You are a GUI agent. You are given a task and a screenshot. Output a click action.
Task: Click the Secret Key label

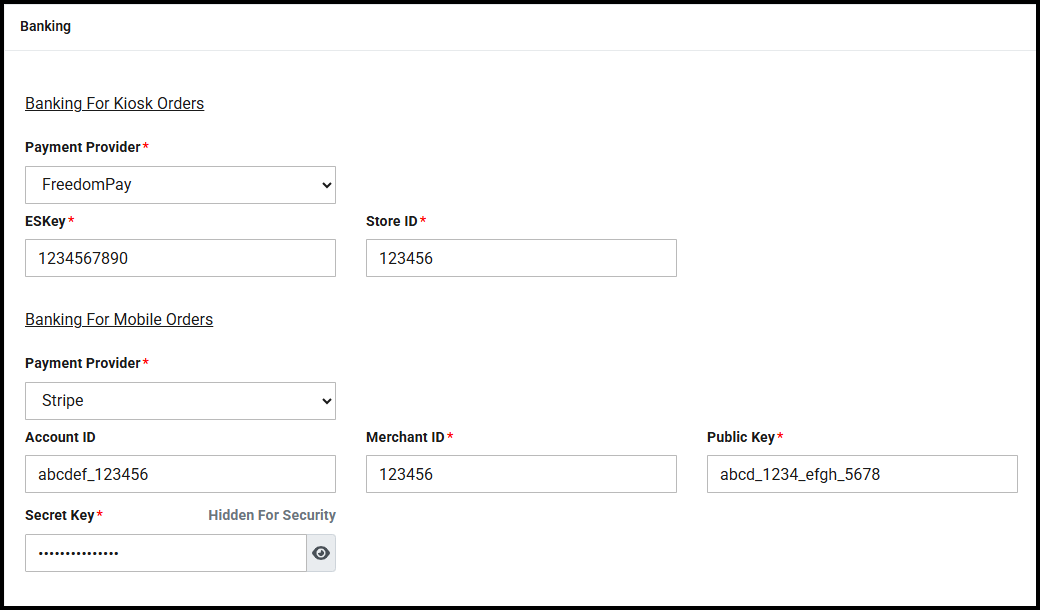[60, 516]
